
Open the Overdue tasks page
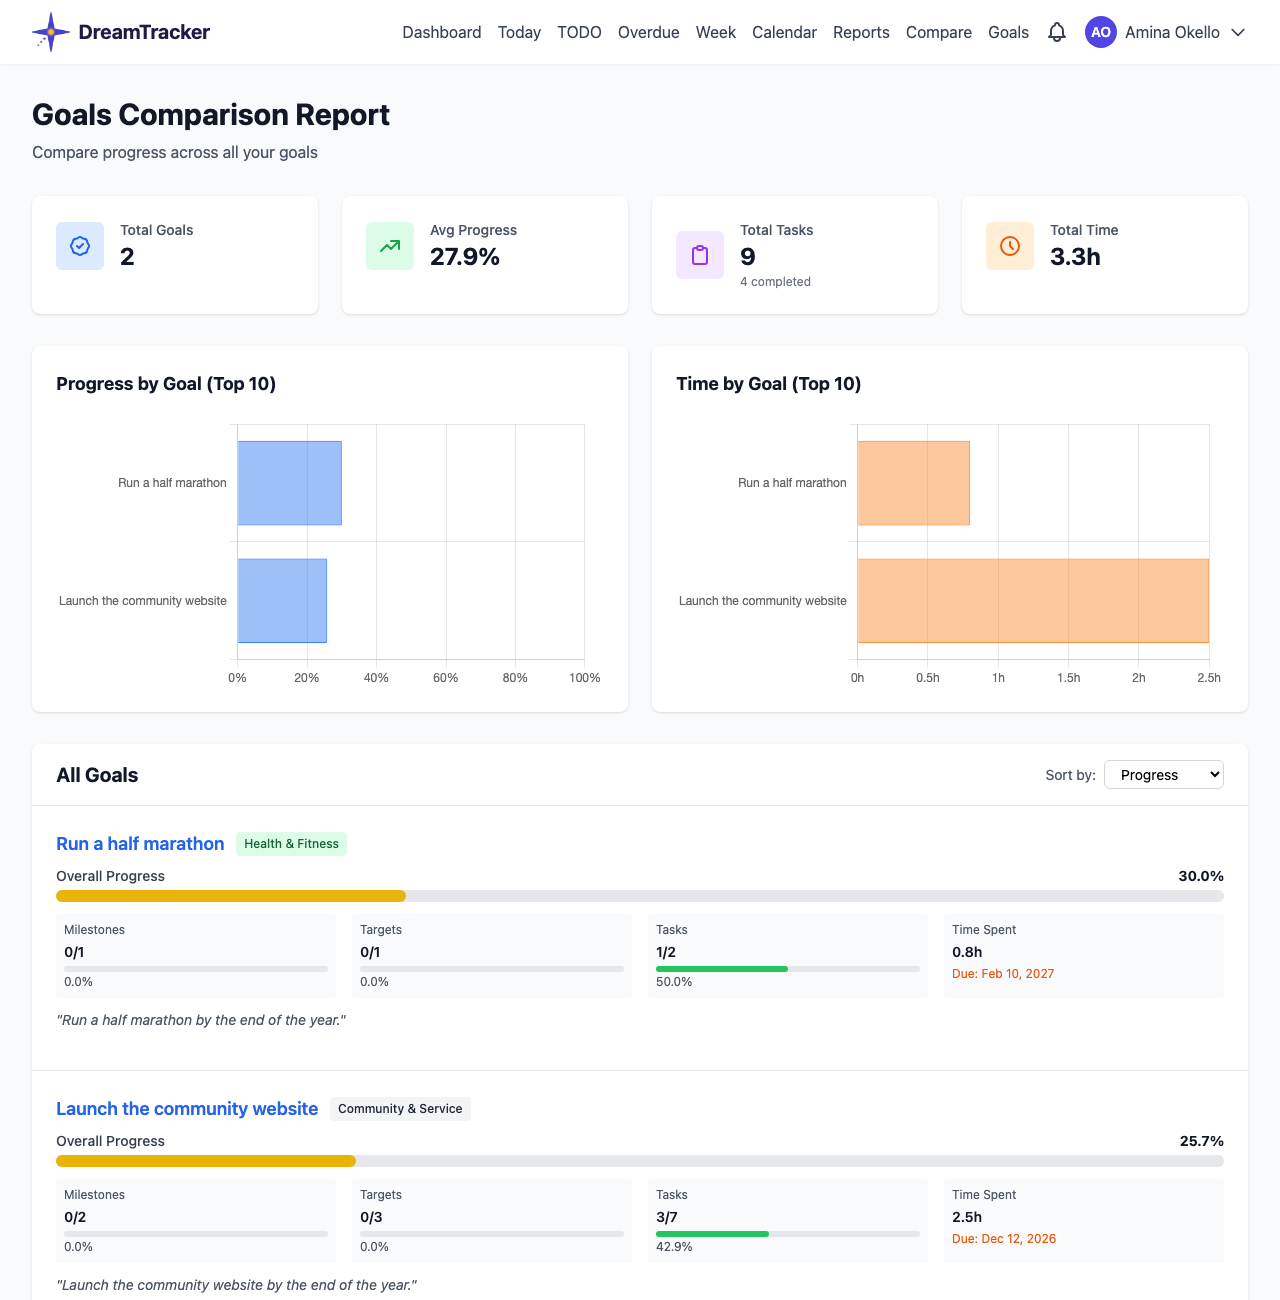[649, 32]
